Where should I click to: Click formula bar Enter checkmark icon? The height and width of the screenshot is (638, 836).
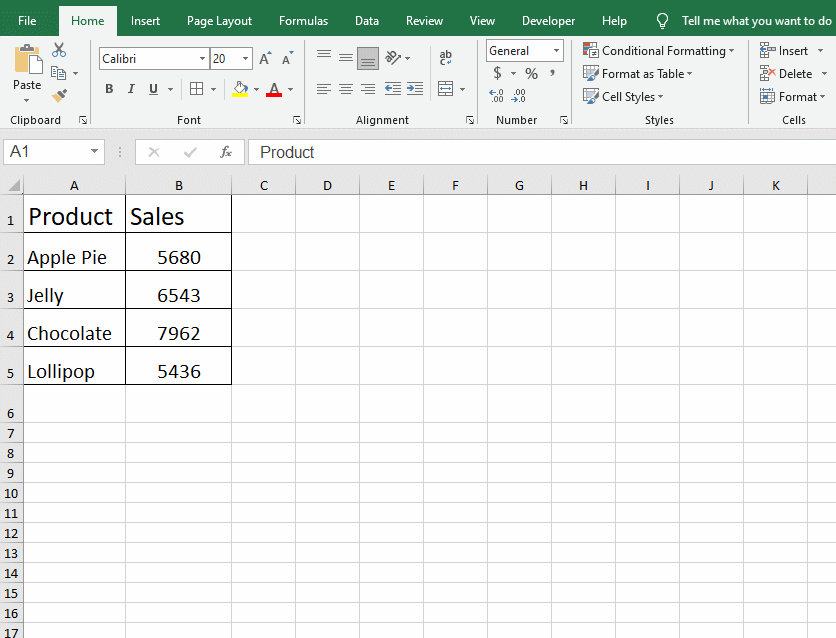(x=190, y=152)
